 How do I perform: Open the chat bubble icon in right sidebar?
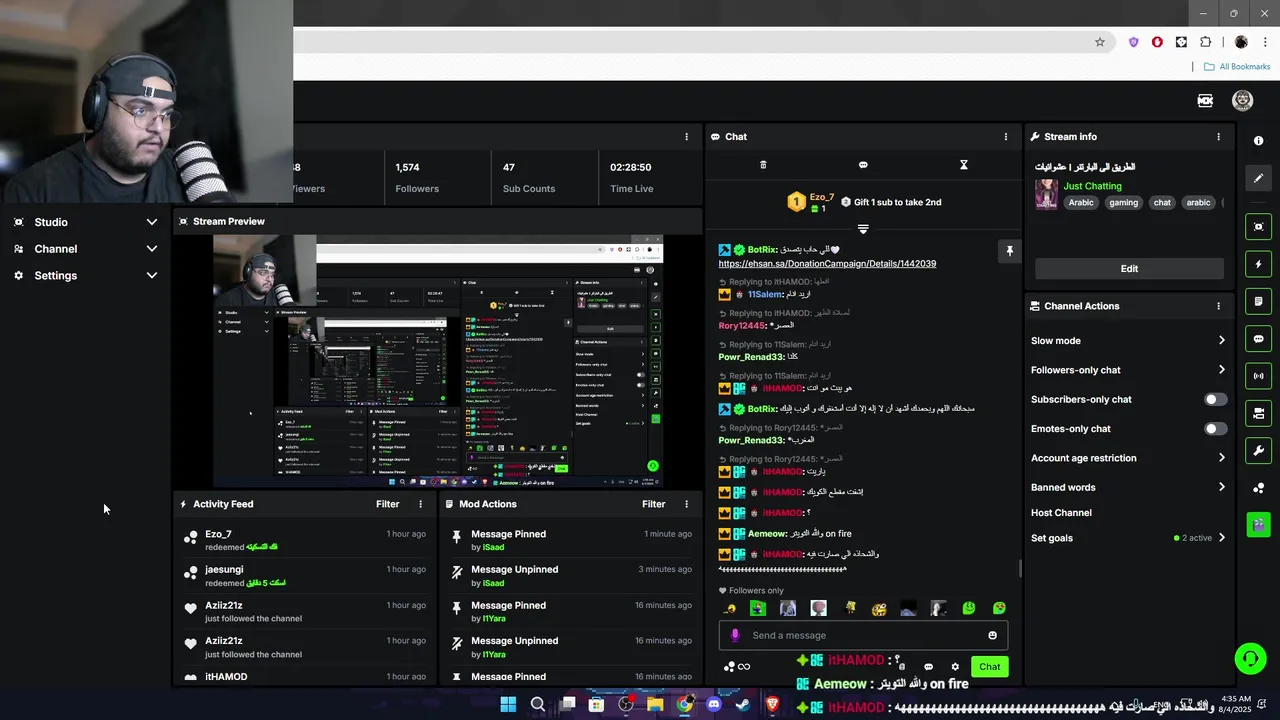coord(1259,339)
